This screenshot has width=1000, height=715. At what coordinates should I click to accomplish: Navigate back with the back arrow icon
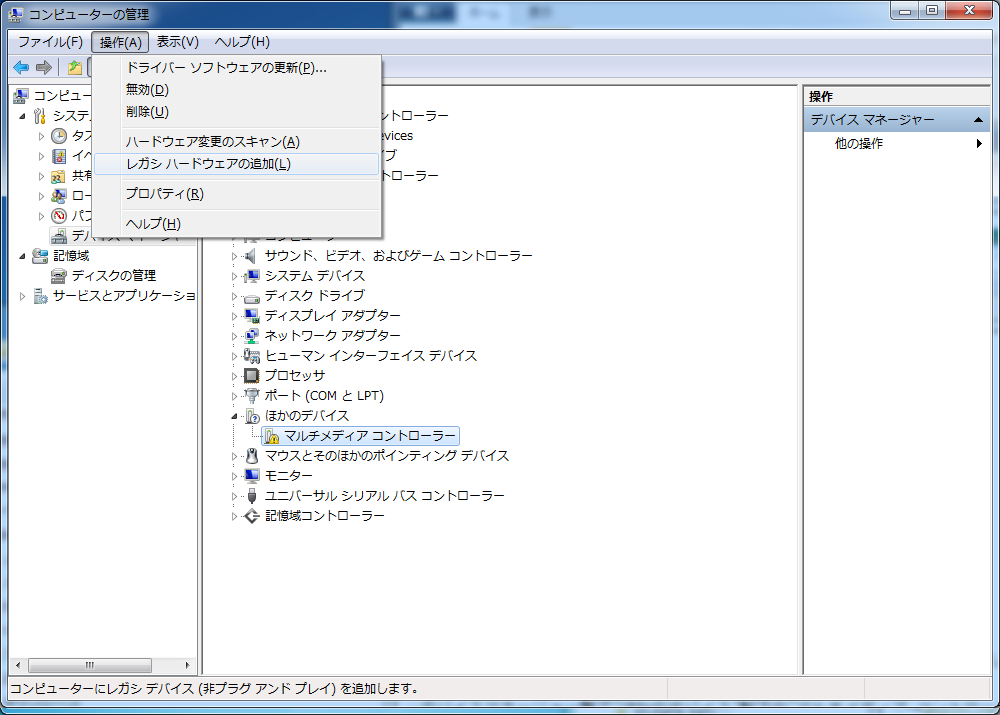[x=21, y=67]
